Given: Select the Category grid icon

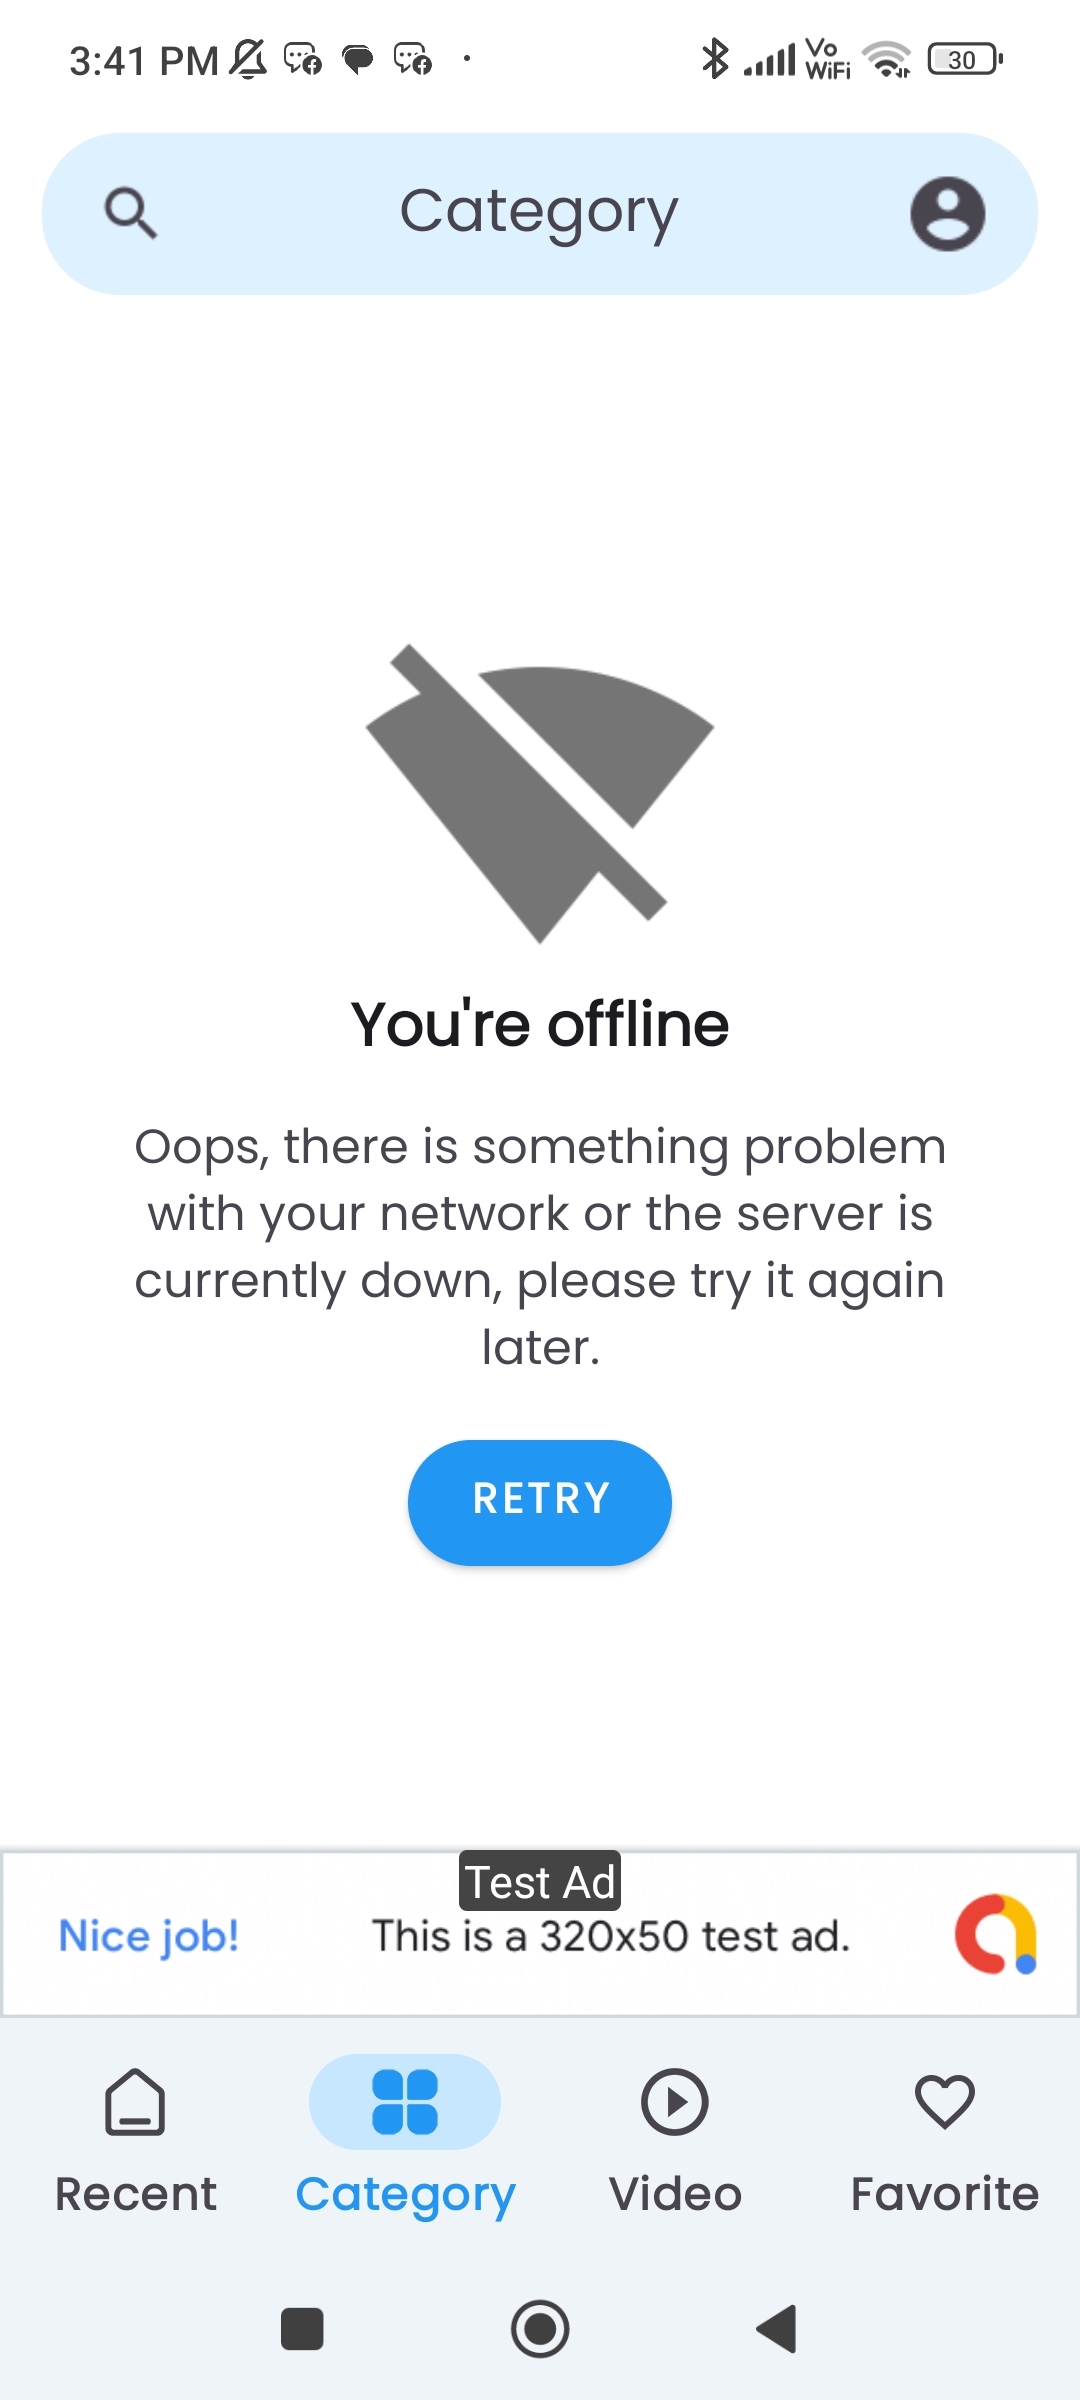Looking at the screenshot, I should click(x=405, y=2102).
